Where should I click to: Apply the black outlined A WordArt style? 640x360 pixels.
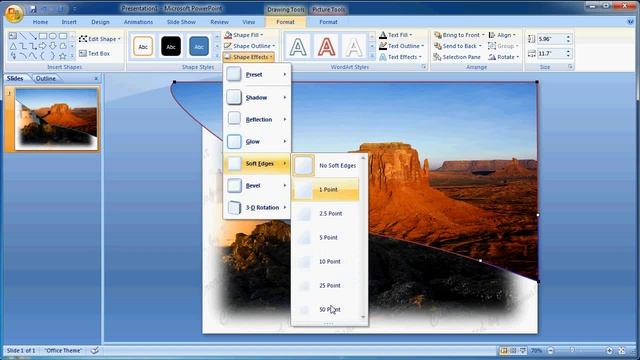[298, 47]
